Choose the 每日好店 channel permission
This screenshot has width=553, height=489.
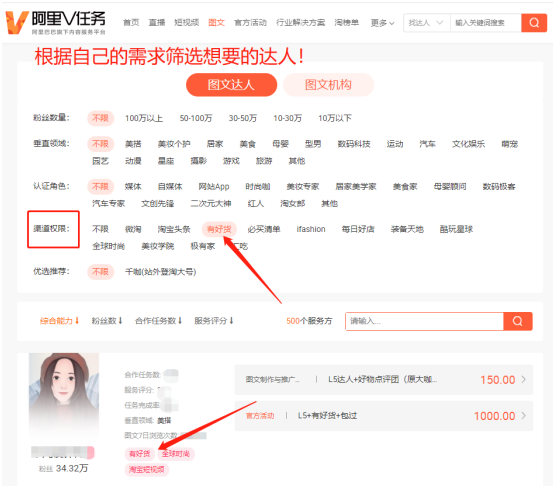(x=358, y=229)
